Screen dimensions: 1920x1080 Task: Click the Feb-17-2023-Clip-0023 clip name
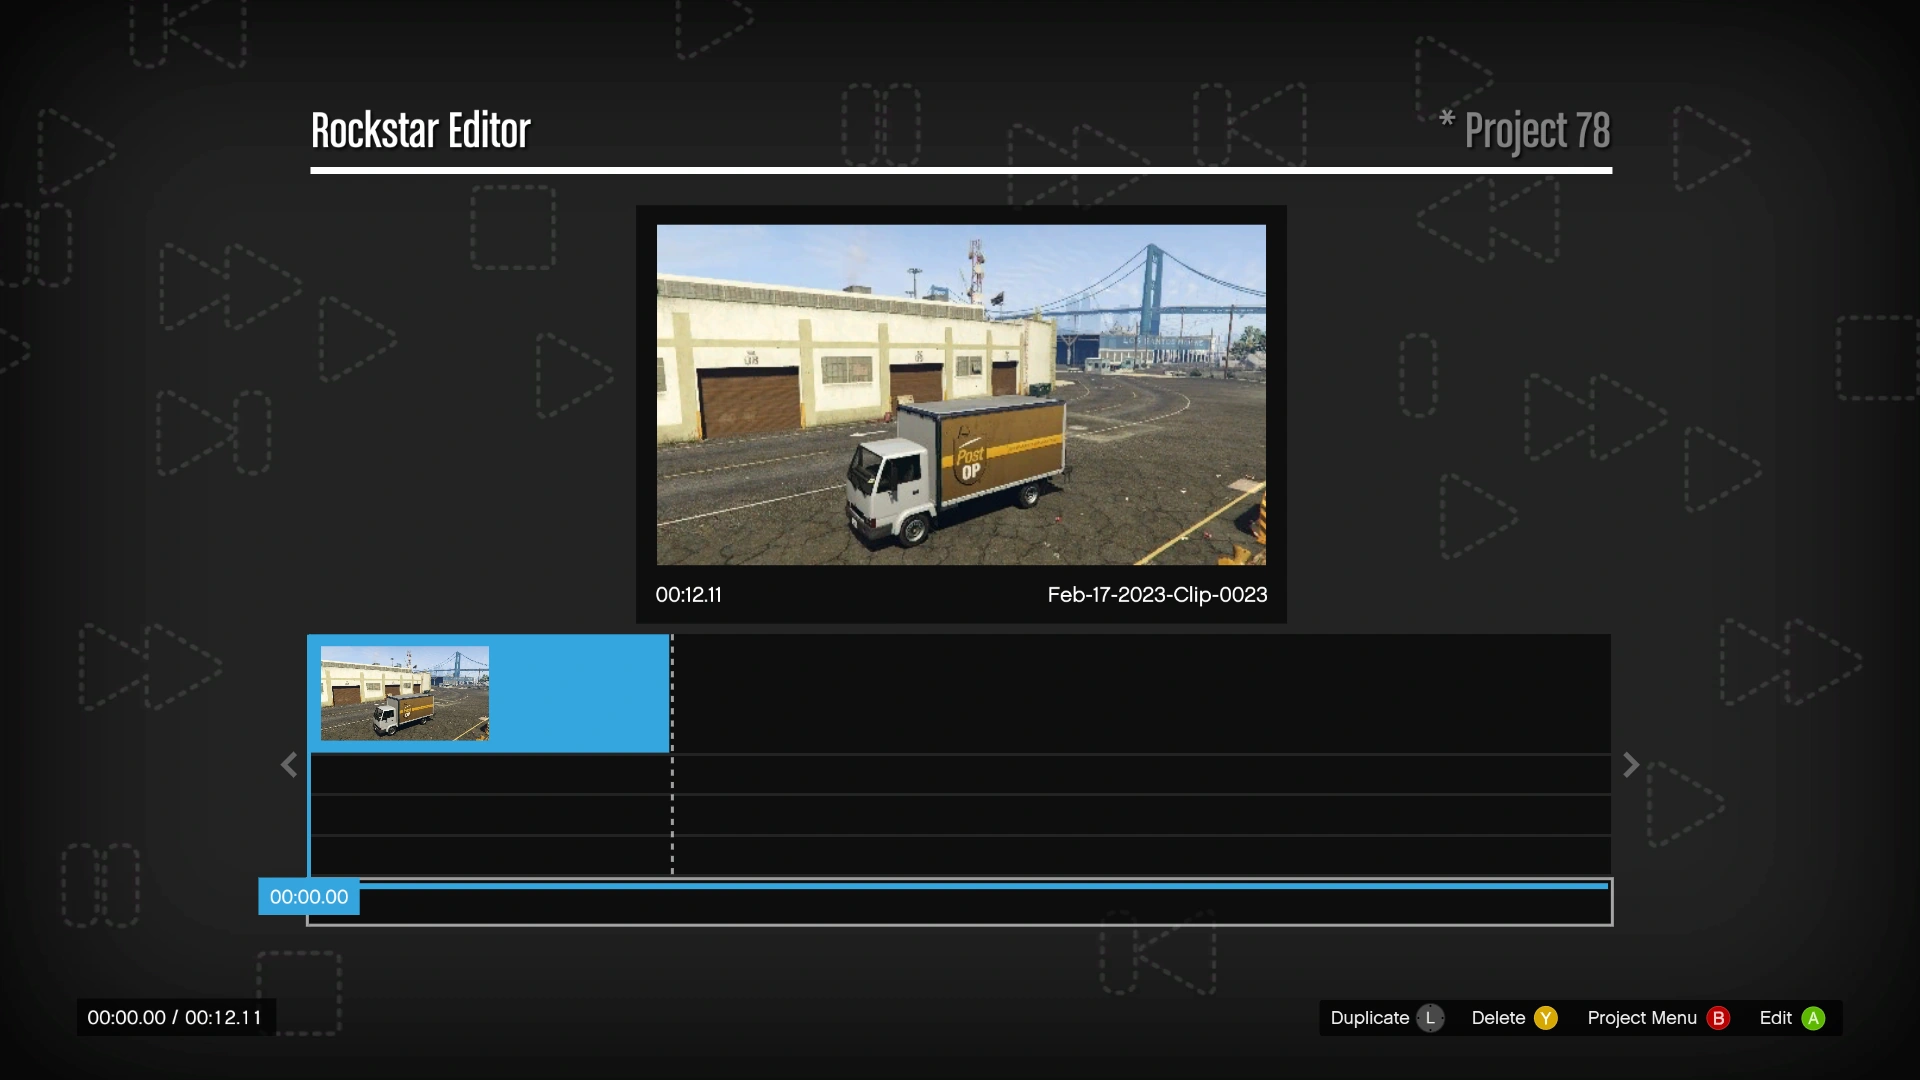coord(1157,595)
